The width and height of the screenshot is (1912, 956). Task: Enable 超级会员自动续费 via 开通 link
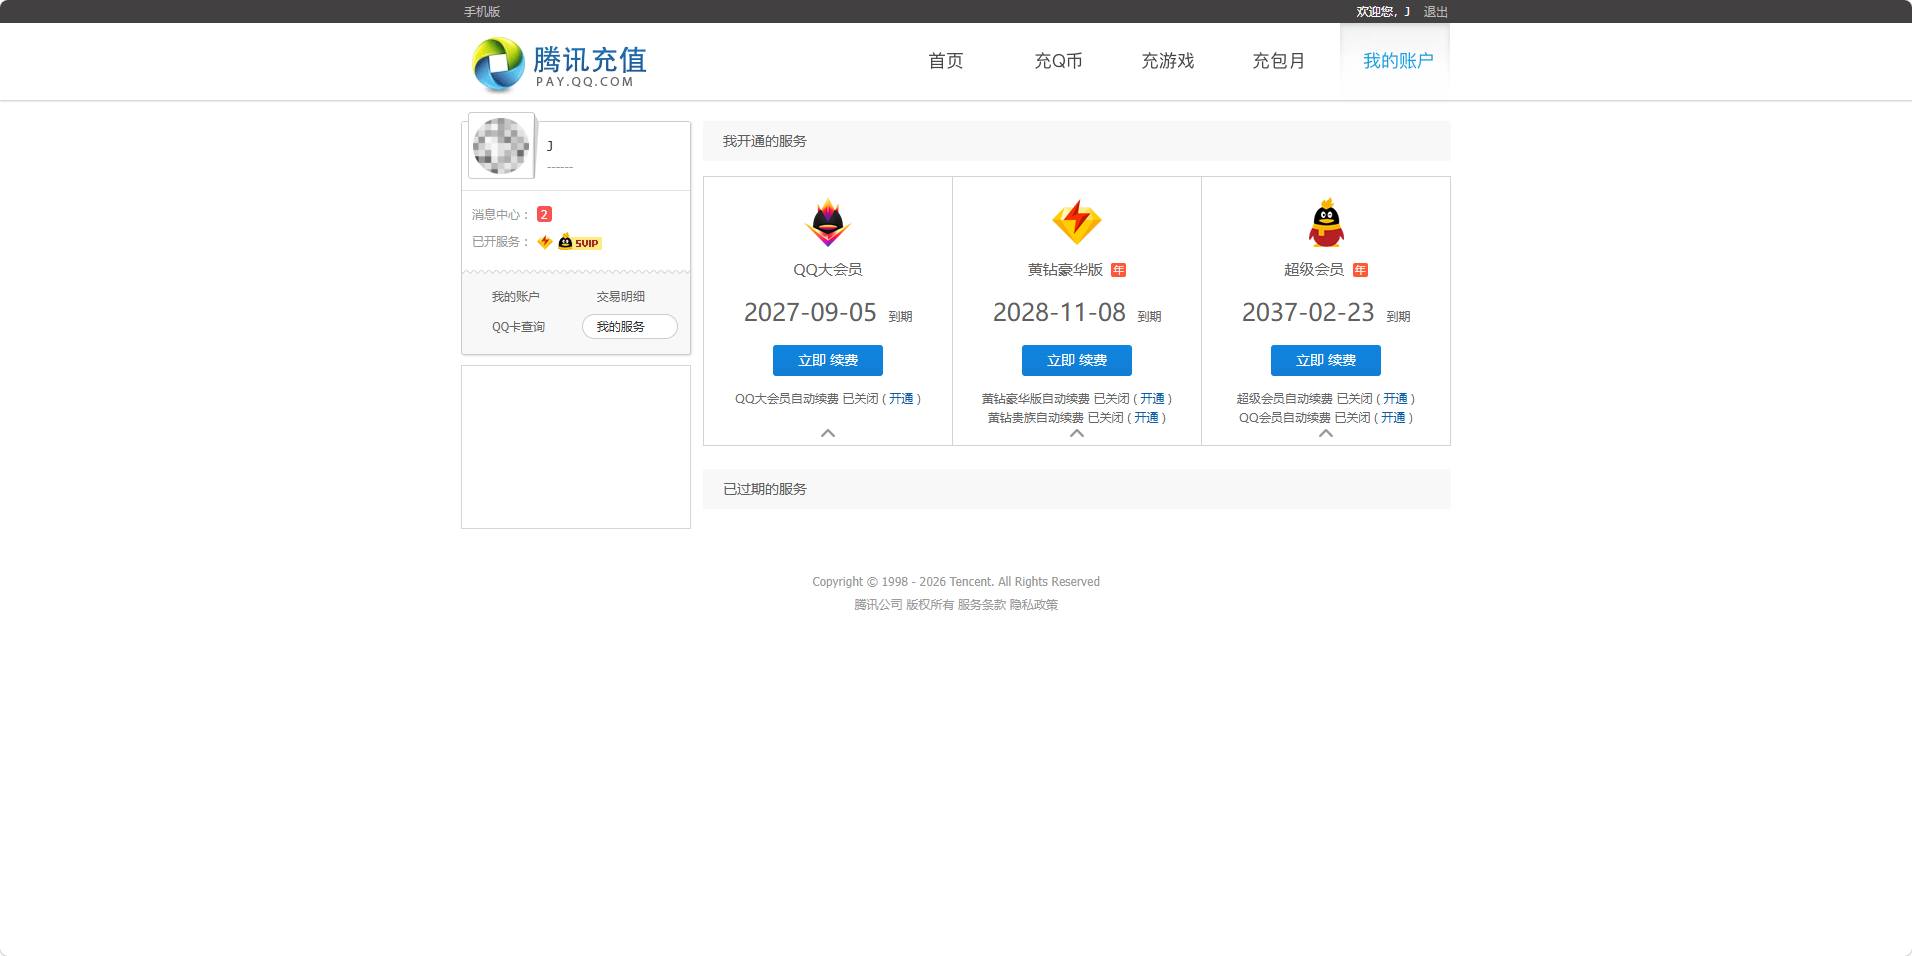coord(1395,399)
